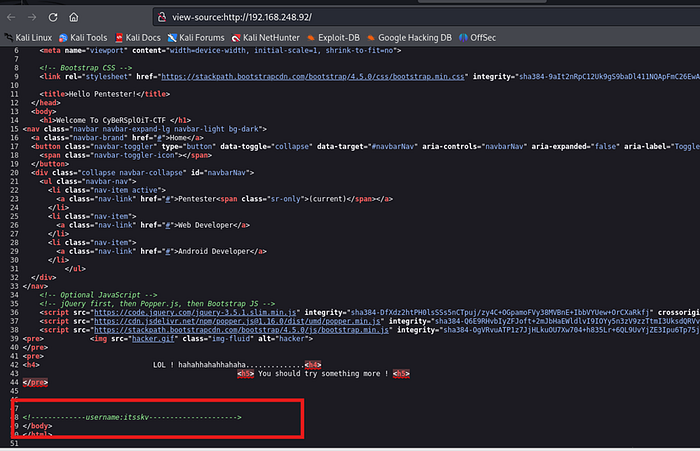
Task: Open the Google Hacking DB bookmark
Action: pyautogui.click(x=409, y=38)
